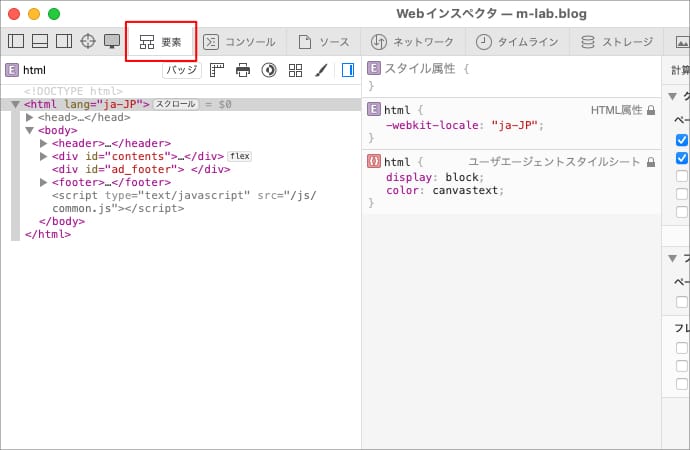
Task: Click the print media styles printer icon
Action: (x=243, y=70)
